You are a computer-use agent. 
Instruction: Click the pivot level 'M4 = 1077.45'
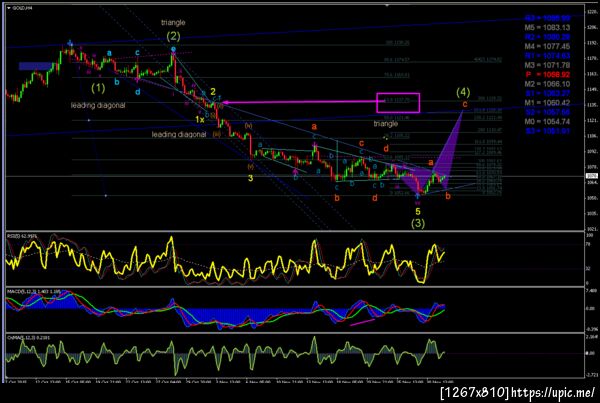point(547,46)
